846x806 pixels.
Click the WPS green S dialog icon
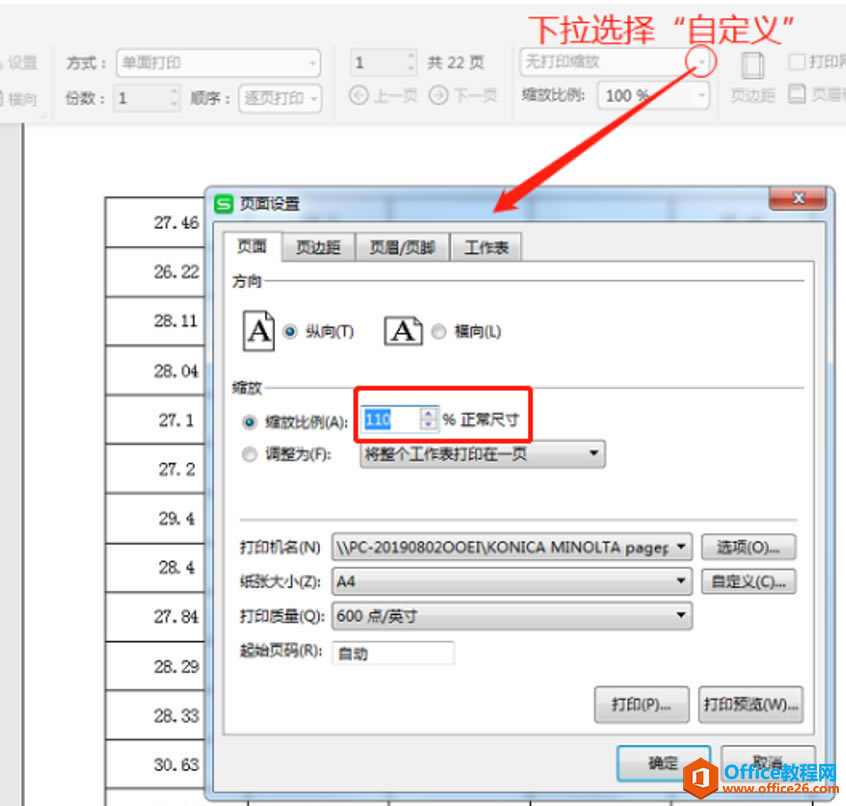tap(223, 204)
